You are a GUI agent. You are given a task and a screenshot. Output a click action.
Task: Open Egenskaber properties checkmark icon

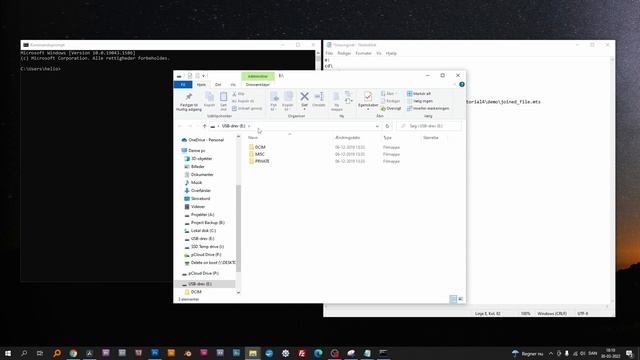[368, 96]
